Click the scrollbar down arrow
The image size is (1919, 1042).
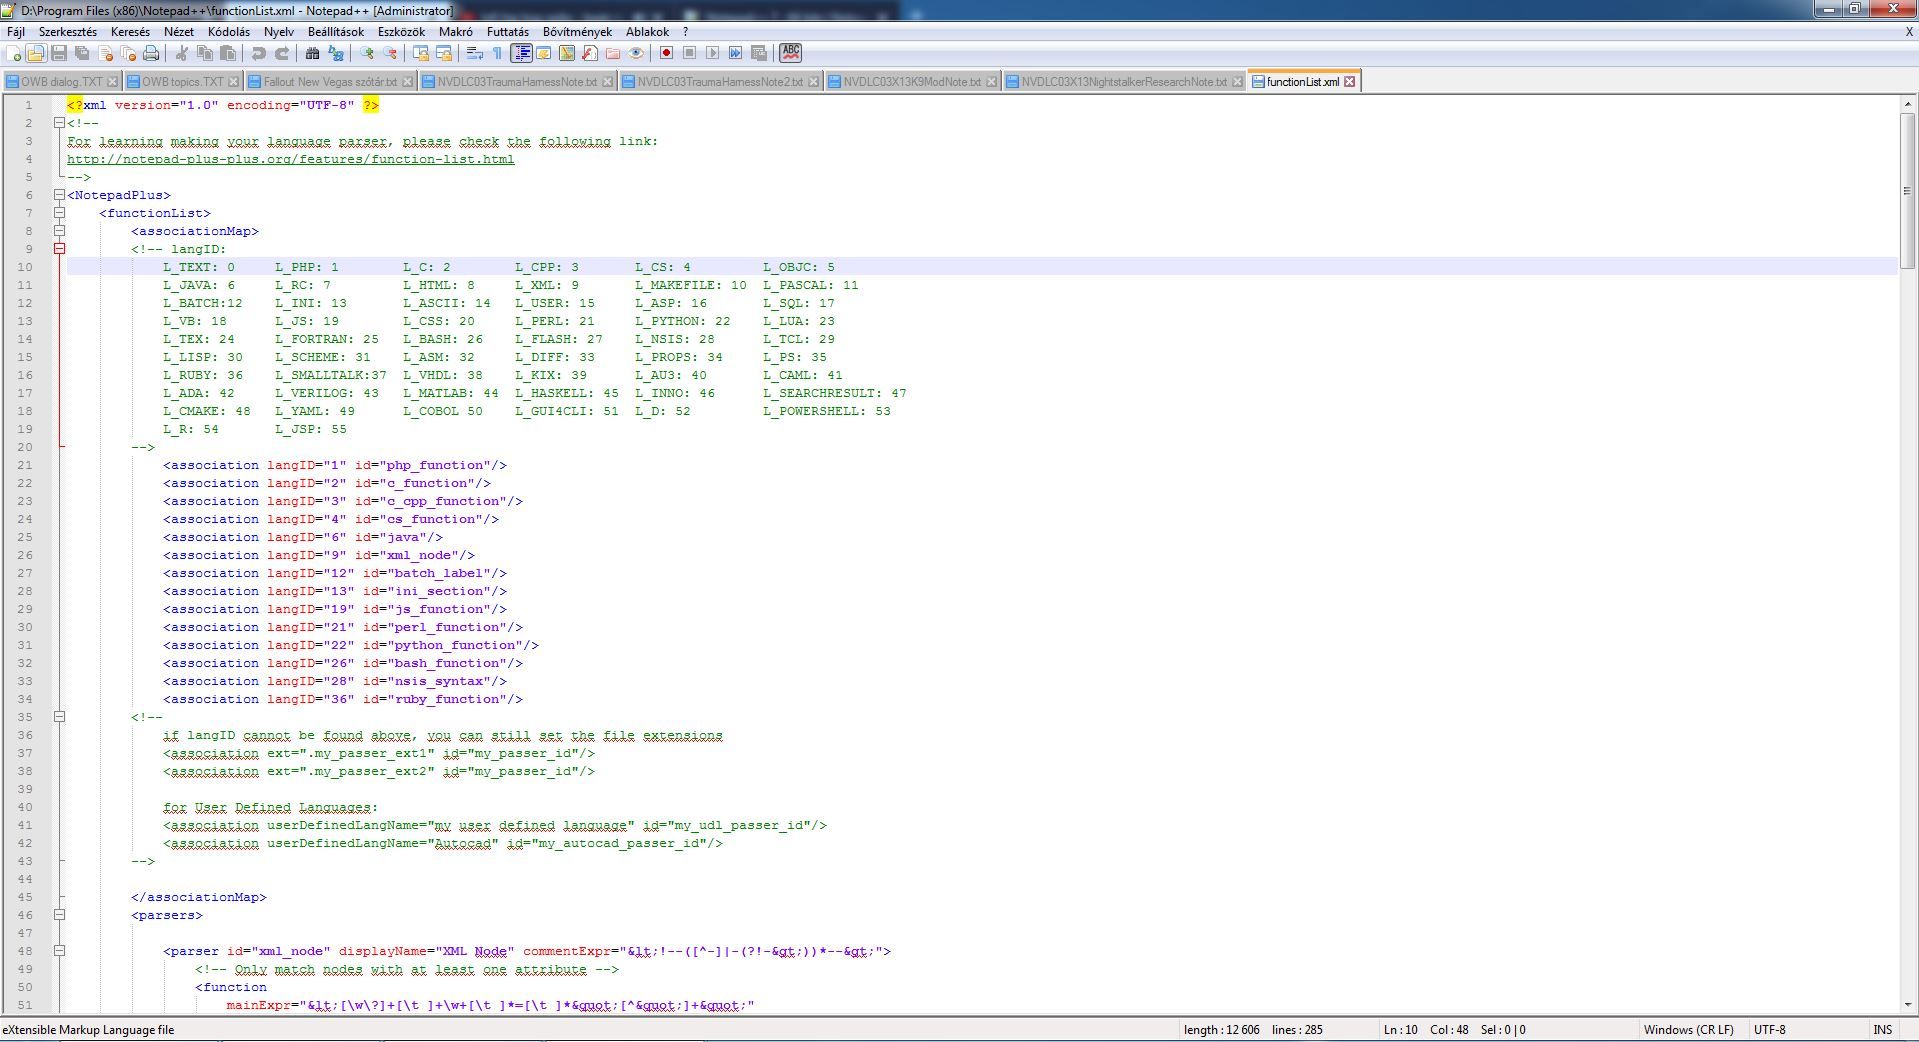coord(1908,1004)
